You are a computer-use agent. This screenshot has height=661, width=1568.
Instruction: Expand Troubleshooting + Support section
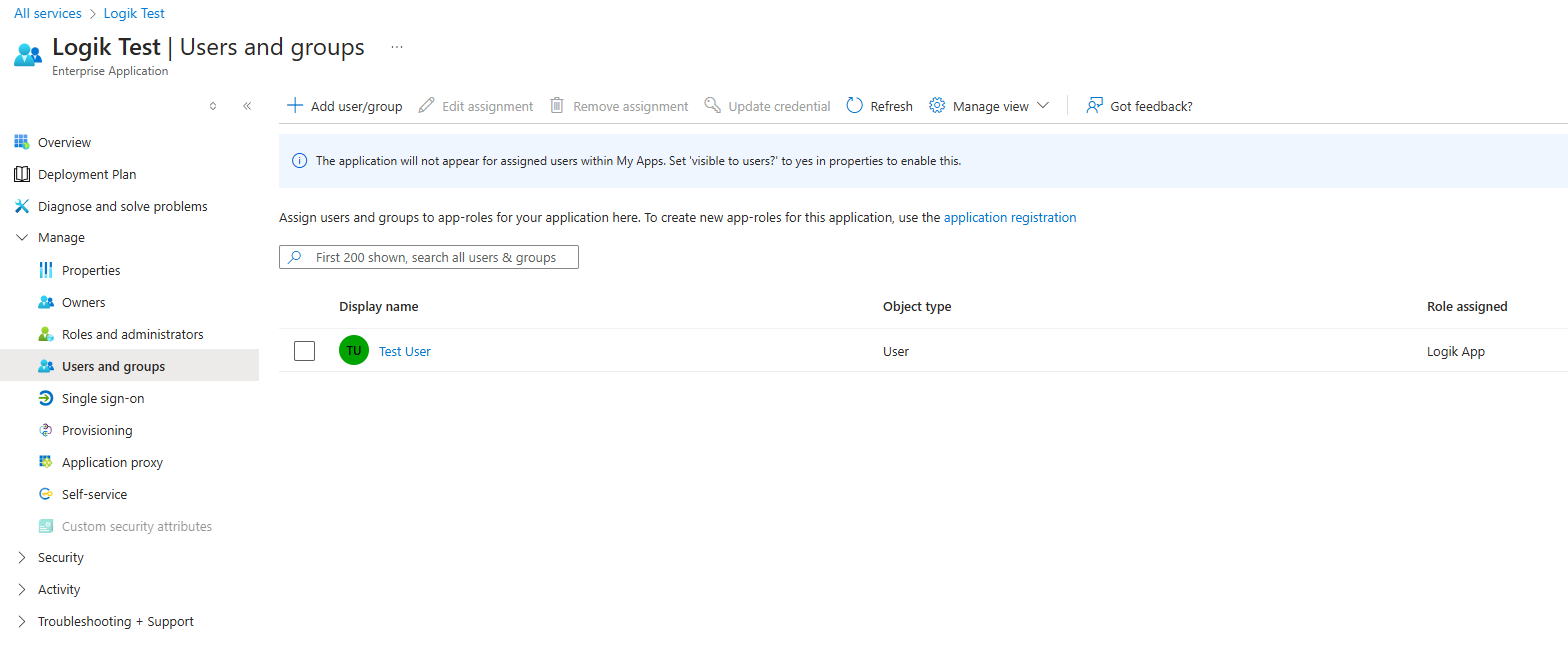point(22,622)
